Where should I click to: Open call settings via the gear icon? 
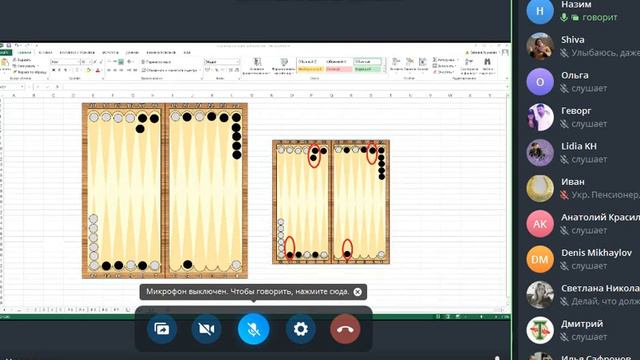tap(300, 329)
